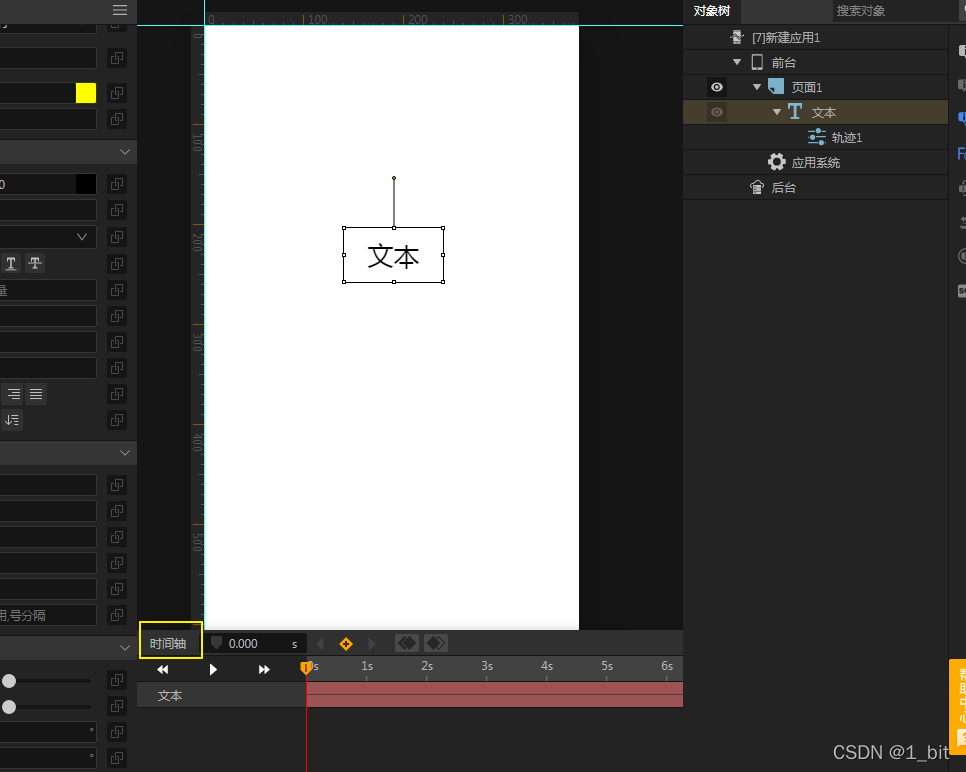
Task: Click the red 文本 track bar in the timeline
Action: pyautogui.click(x=495, y=694)
